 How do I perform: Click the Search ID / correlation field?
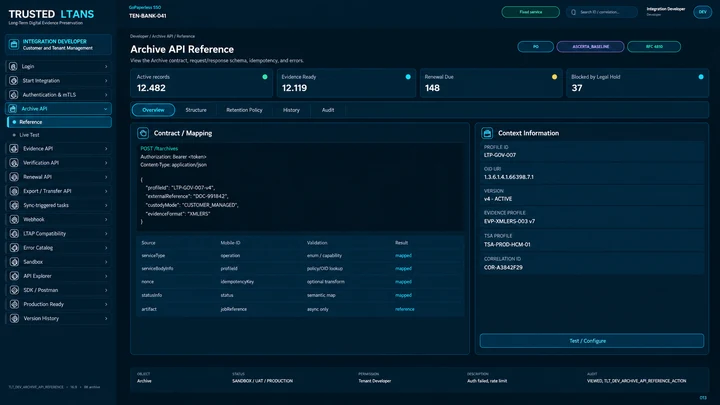(602, 12)
